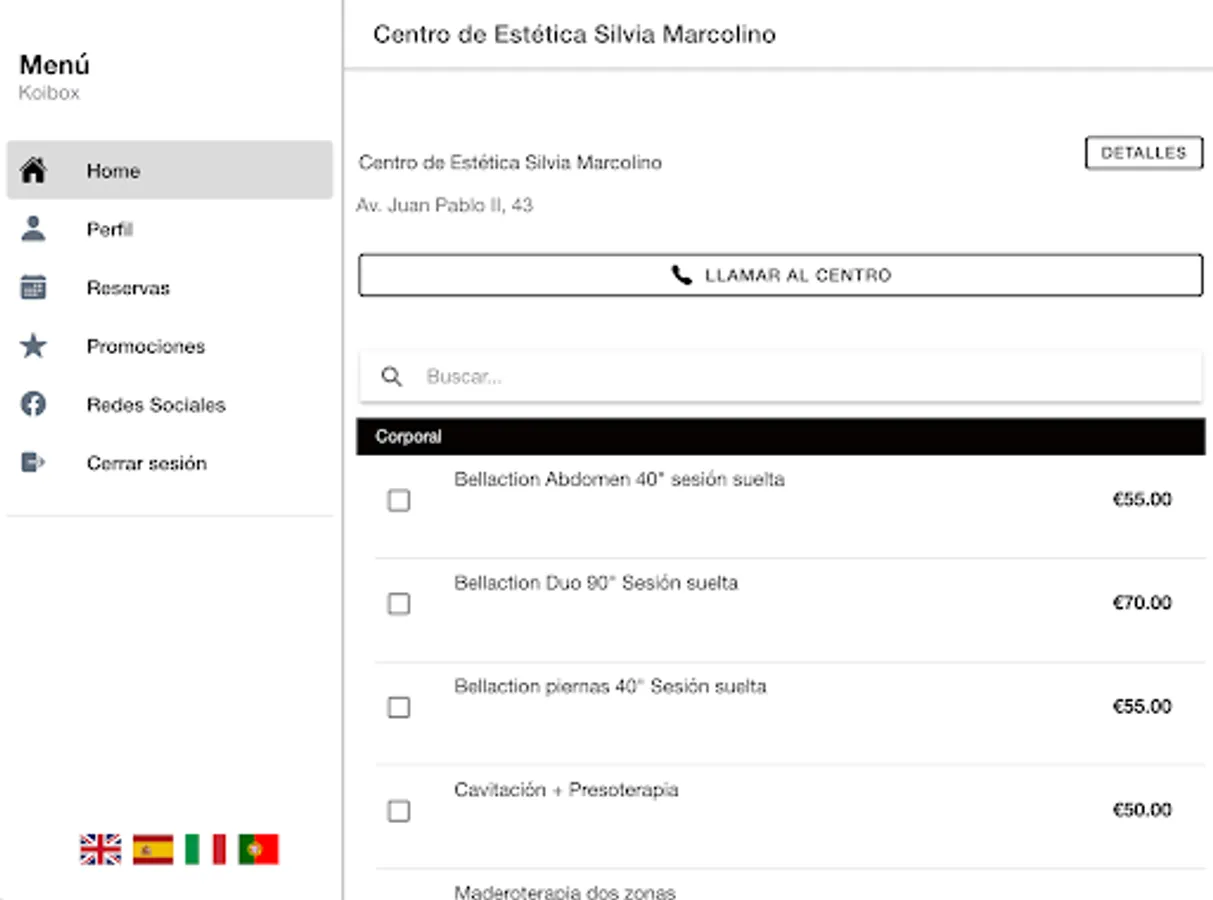The width and height of the screenshot is (1213, 900).
Task: Click the Home house icon
Action: (34, 170)
